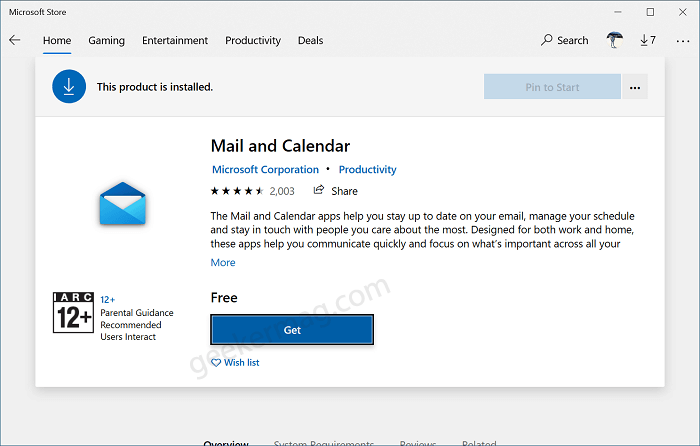This screenshot has height=446, width=700.
Task: Click Pin to Start button
Action: 552,87
